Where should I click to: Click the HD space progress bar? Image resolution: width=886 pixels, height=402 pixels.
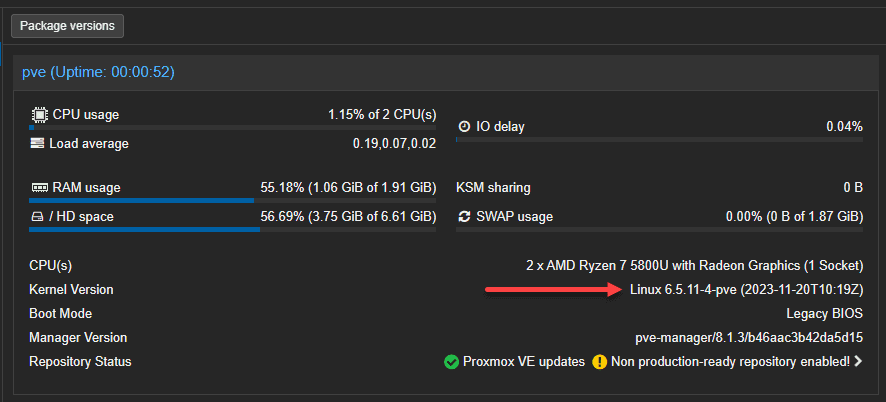point(233,229)
